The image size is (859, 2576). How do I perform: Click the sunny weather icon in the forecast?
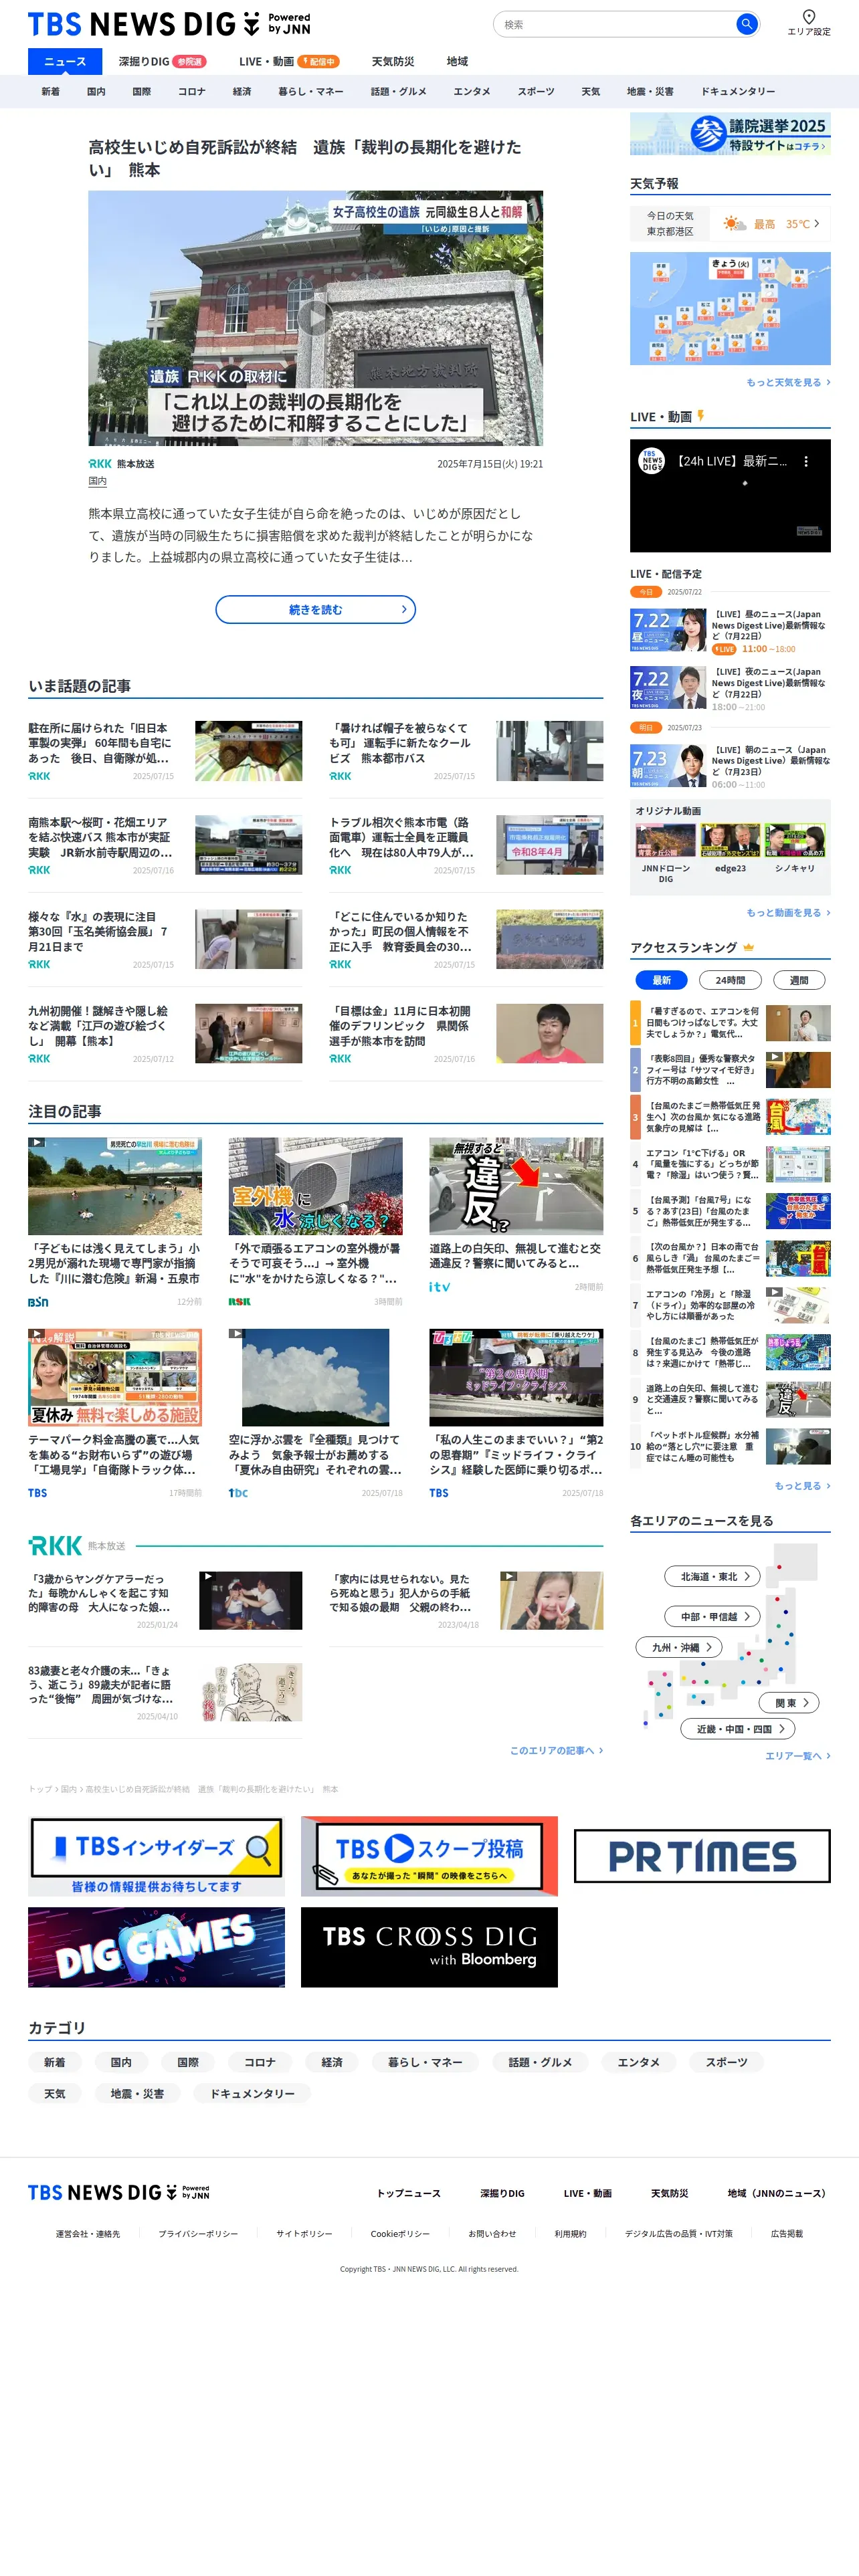coord(734,224)
